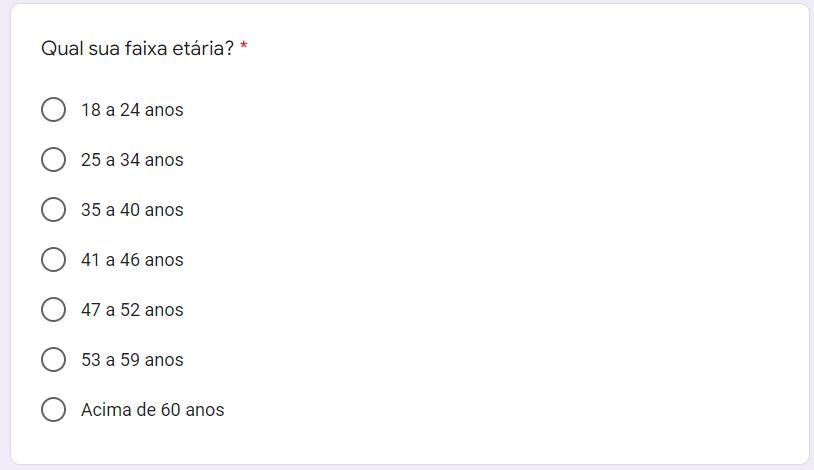Screen dimensions: 814x470
Task: Click the question title "Qual sua faixa etária?"
Action: coord(137,48)
